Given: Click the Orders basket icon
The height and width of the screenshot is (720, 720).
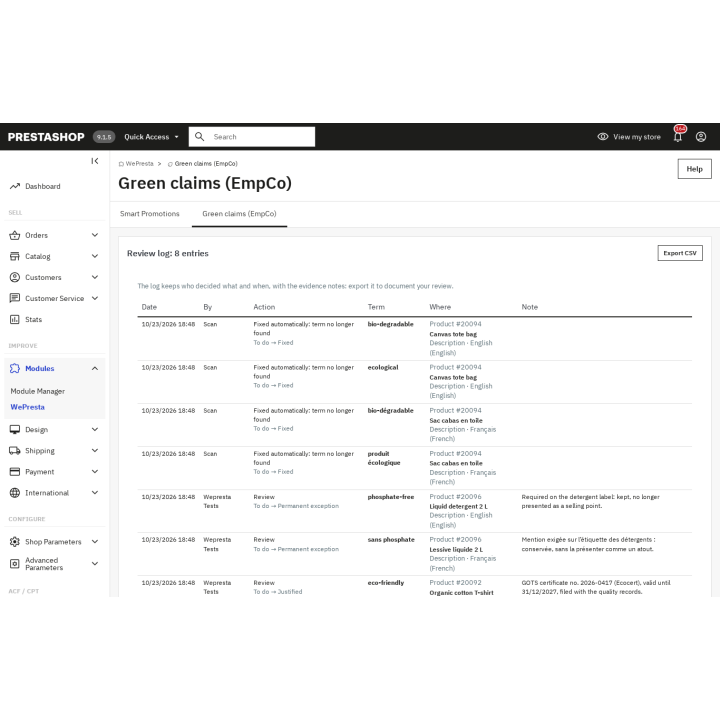Looking at the screenshot, I should pos(15,235).
